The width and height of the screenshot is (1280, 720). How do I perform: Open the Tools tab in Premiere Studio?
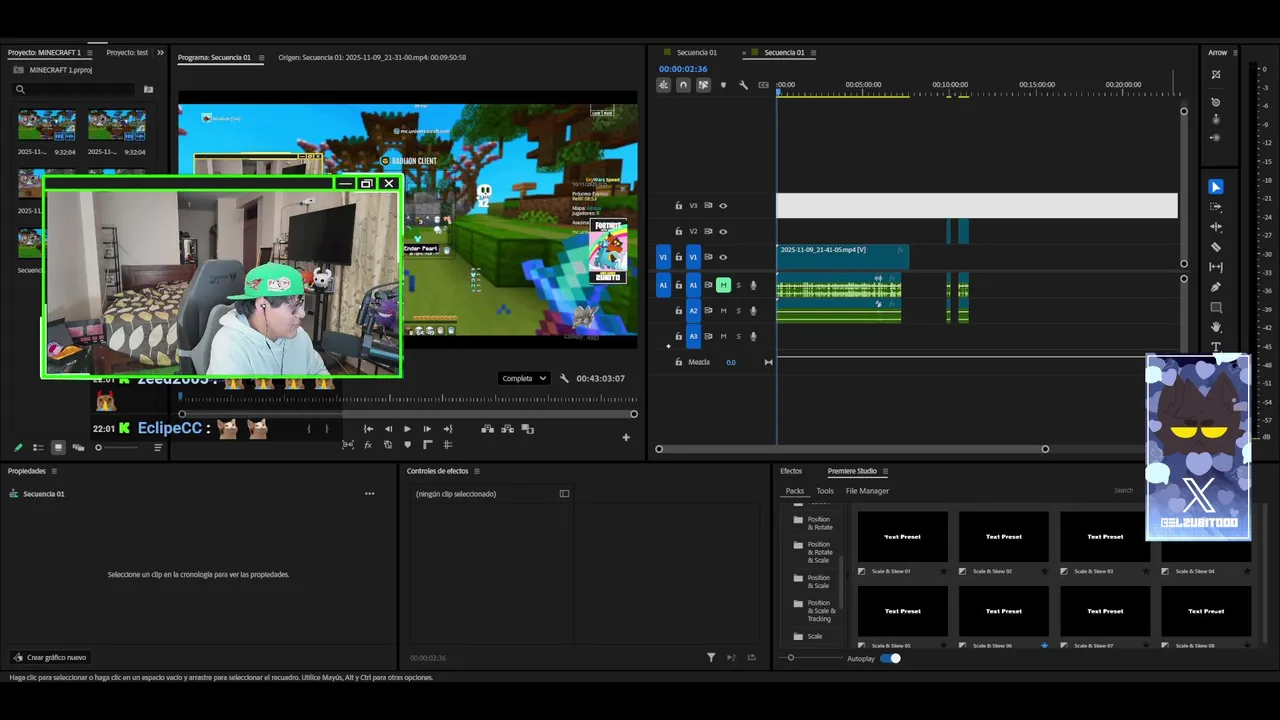[x=825, y=491]
